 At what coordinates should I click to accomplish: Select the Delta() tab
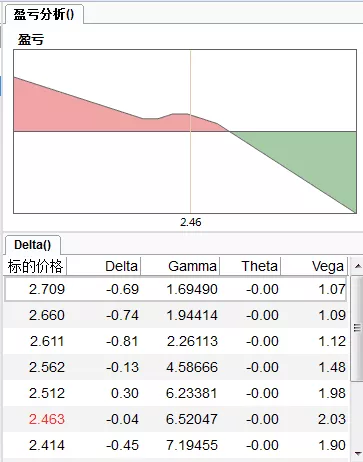33,245
